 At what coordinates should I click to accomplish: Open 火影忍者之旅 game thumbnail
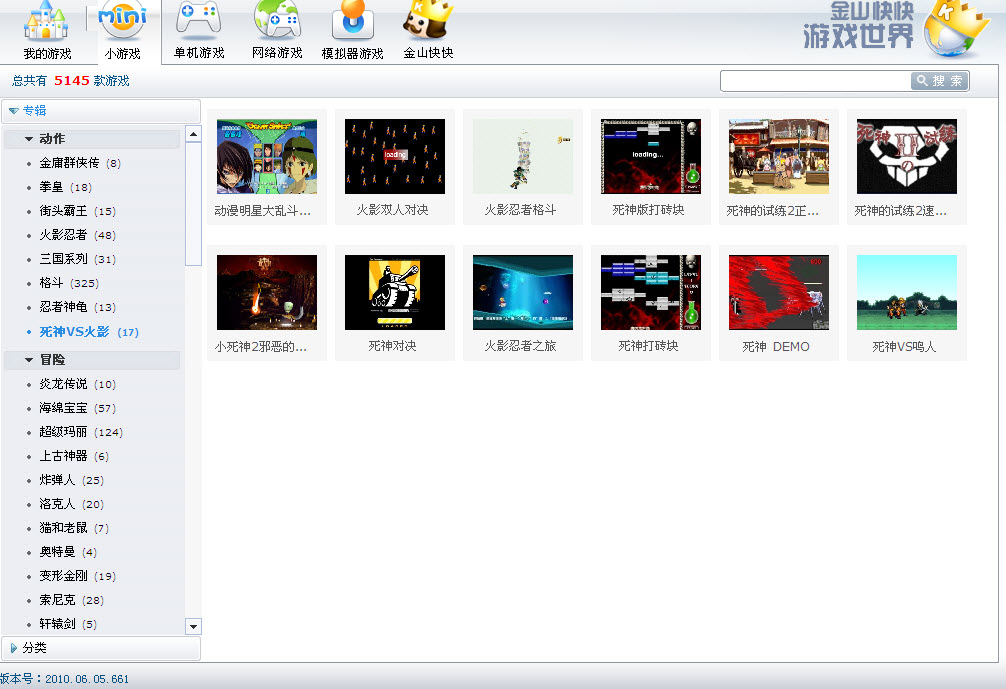523,293
